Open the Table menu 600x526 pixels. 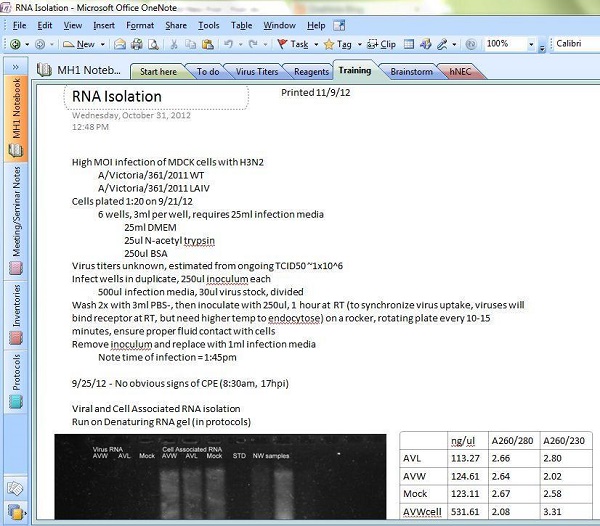241,25
